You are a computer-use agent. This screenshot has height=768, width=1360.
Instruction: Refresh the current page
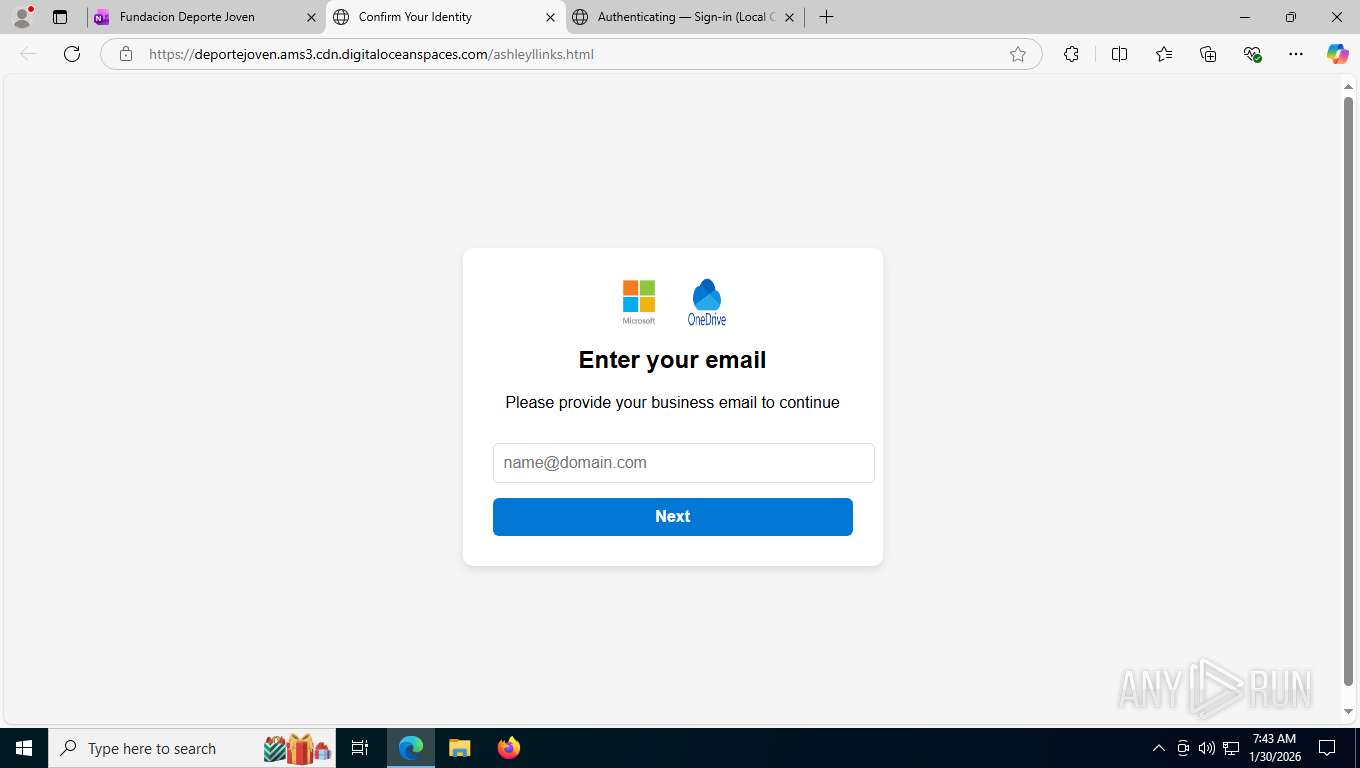[x=72, y=54]
